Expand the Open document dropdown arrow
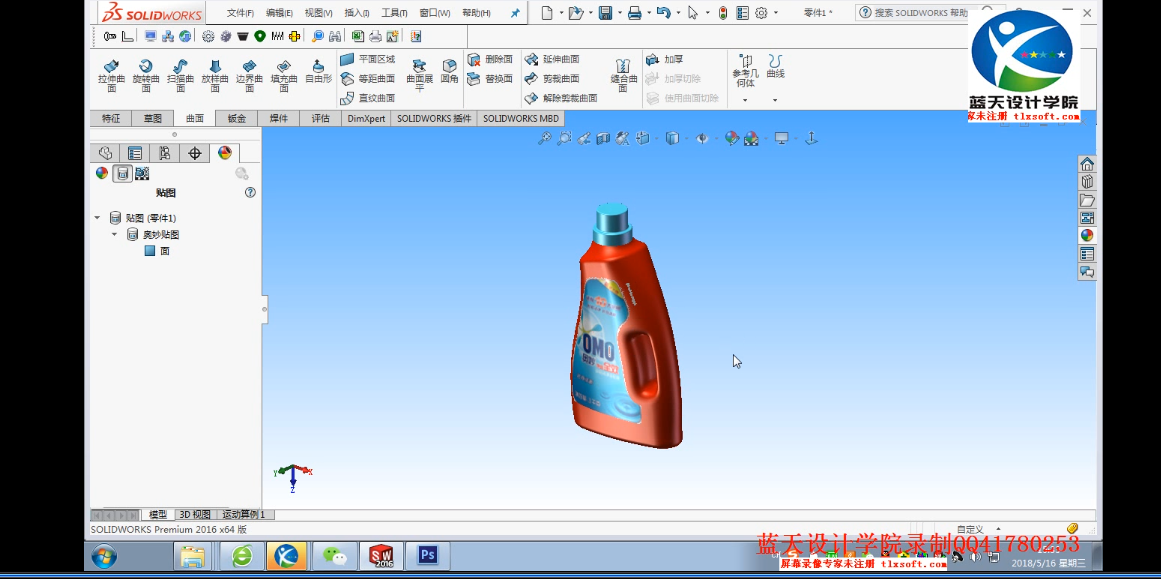1161x579 pixels. pyautogui.click(x=590, y=13)
